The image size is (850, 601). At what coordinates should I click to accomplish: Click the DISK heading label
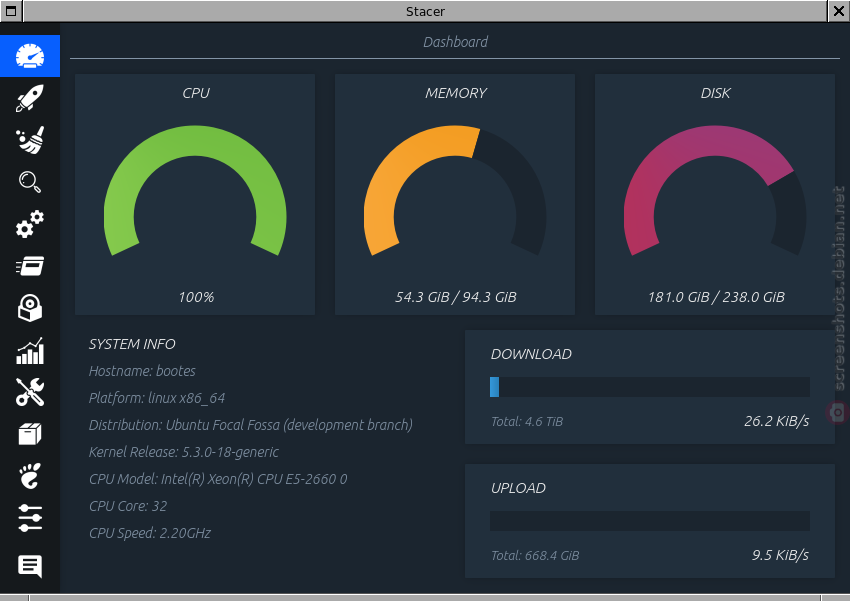tap(716, 93)
